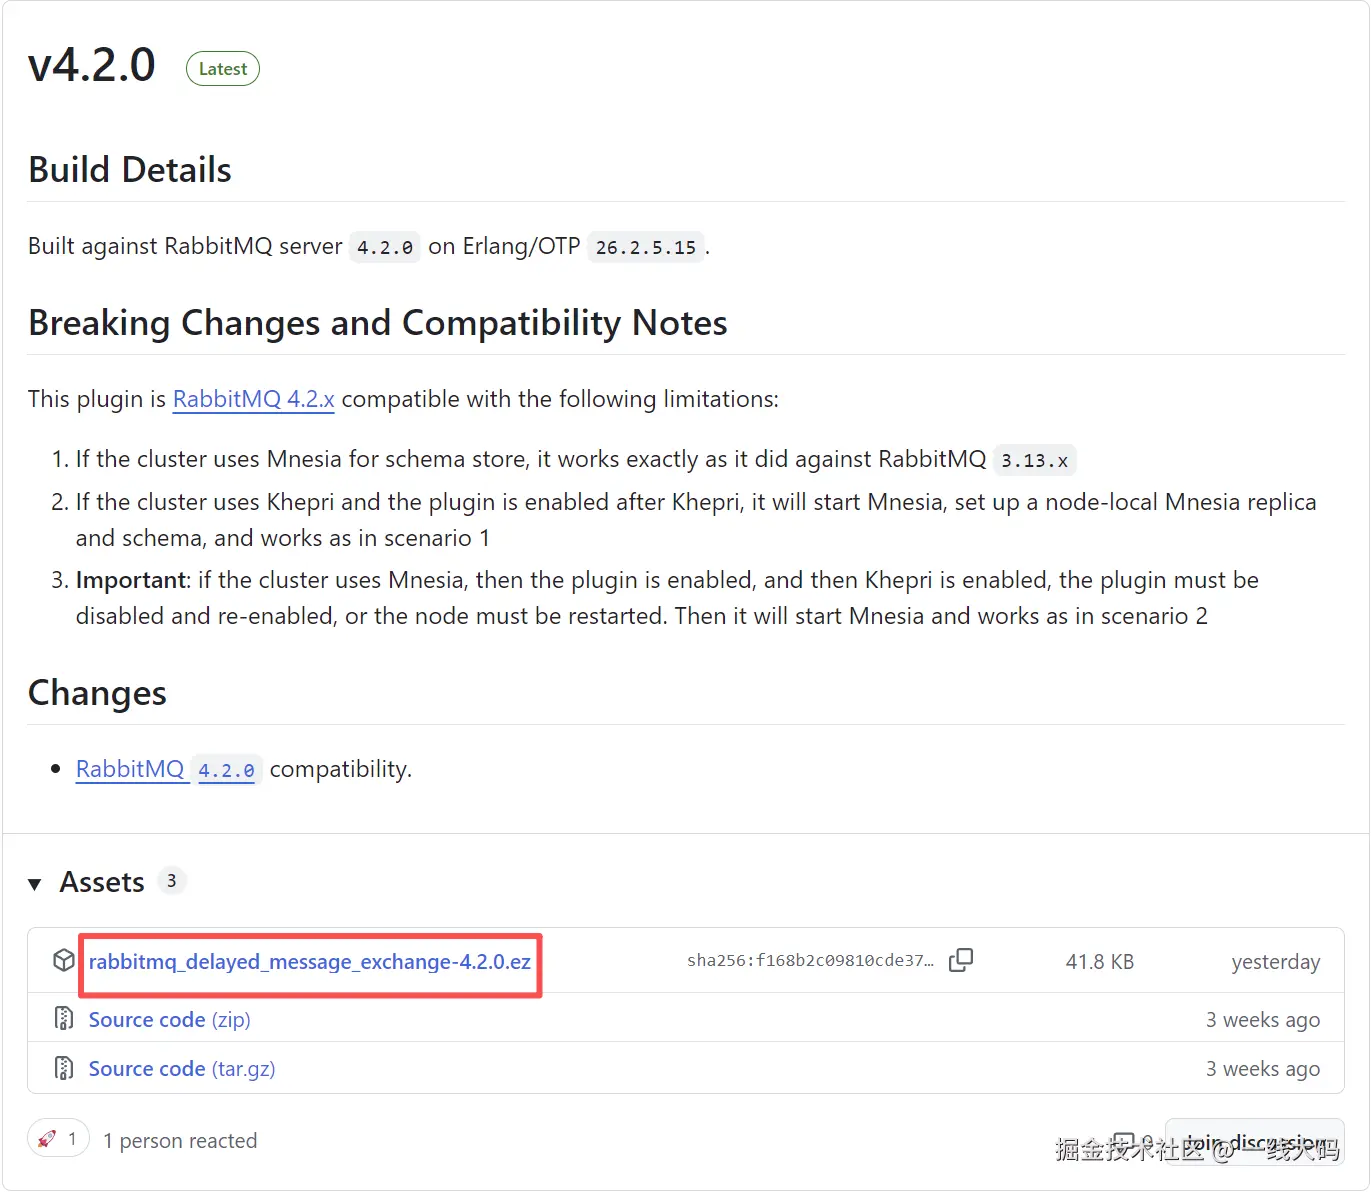Click the 26.2.5.15 Erlang/OTP version tag
The height and width of the screenshot is (1194, 1371).
click(645, 247)
